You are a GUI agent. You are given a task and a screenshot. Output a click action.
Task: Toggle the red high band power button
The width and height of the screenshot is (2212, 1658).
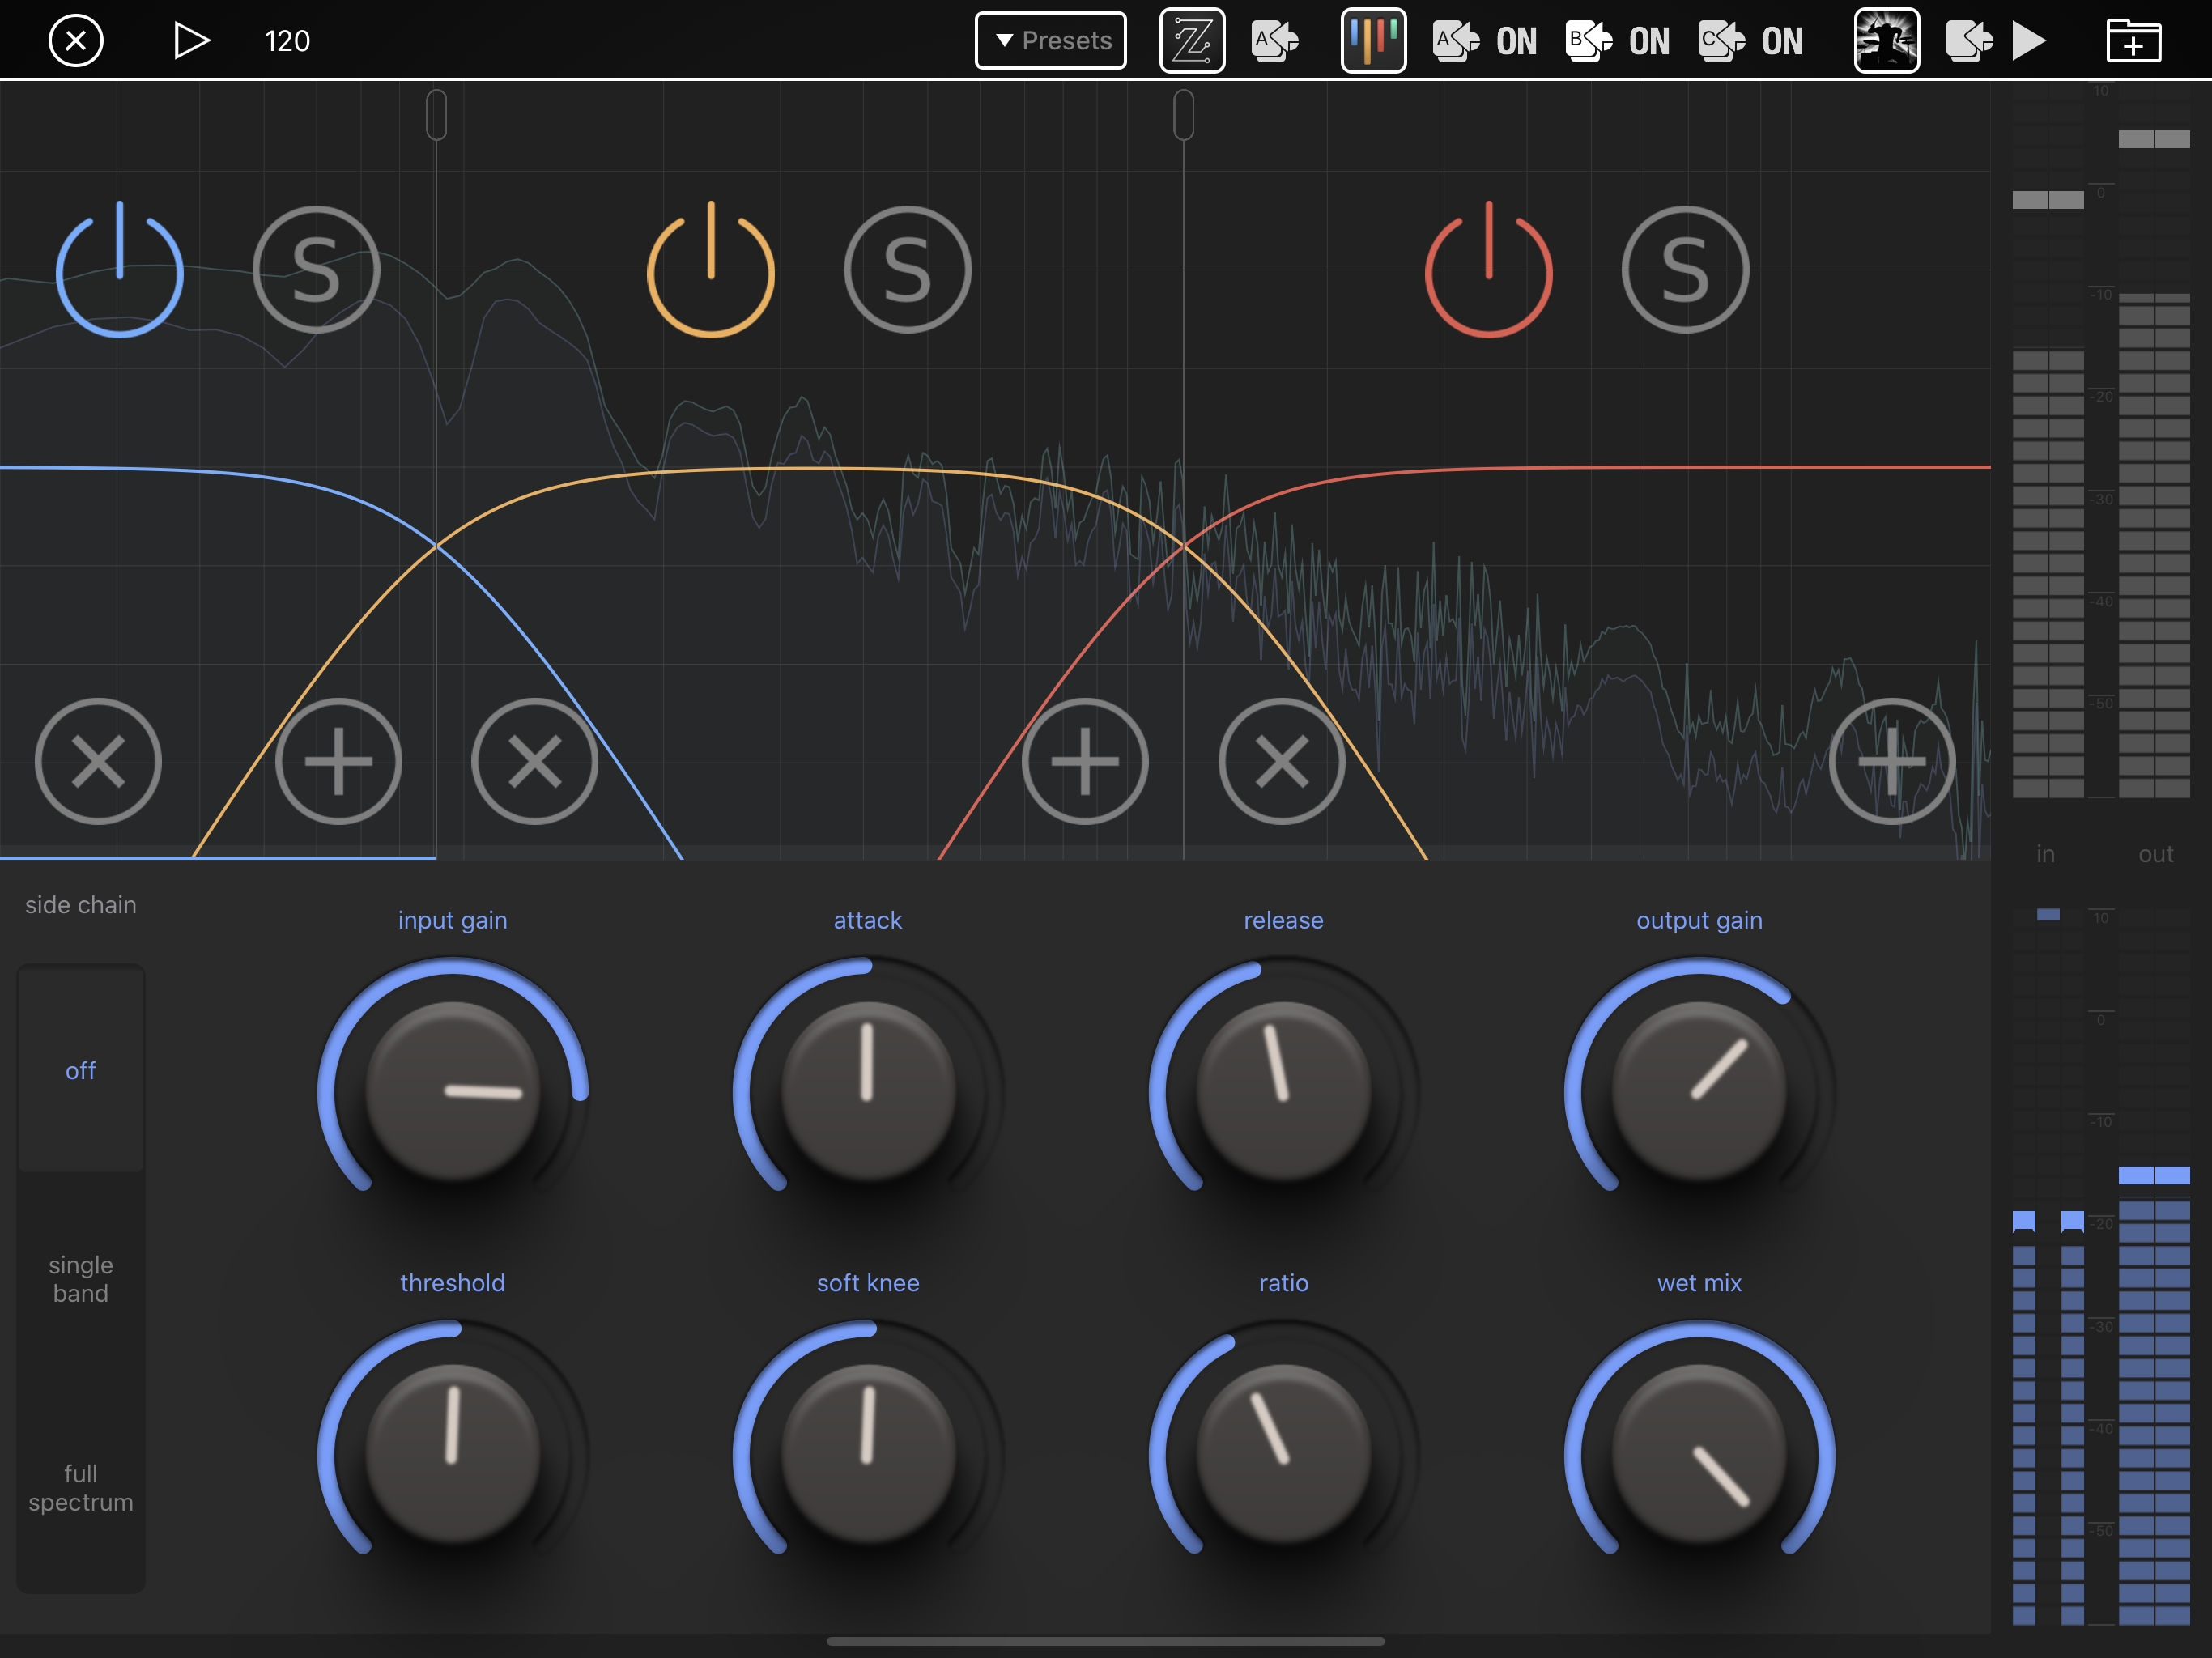click(1488, 270)
